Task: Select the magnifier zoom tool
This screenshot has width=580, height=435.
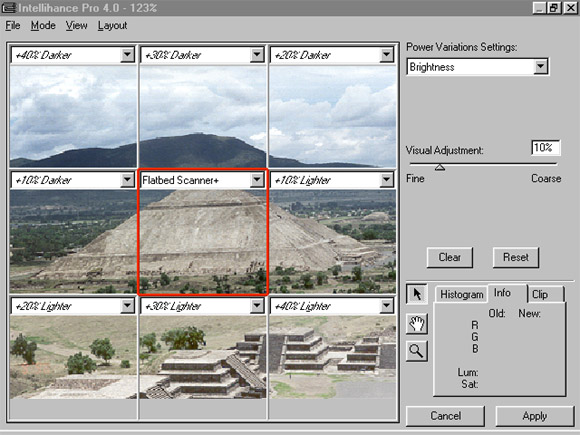Action: click(417, 351)
